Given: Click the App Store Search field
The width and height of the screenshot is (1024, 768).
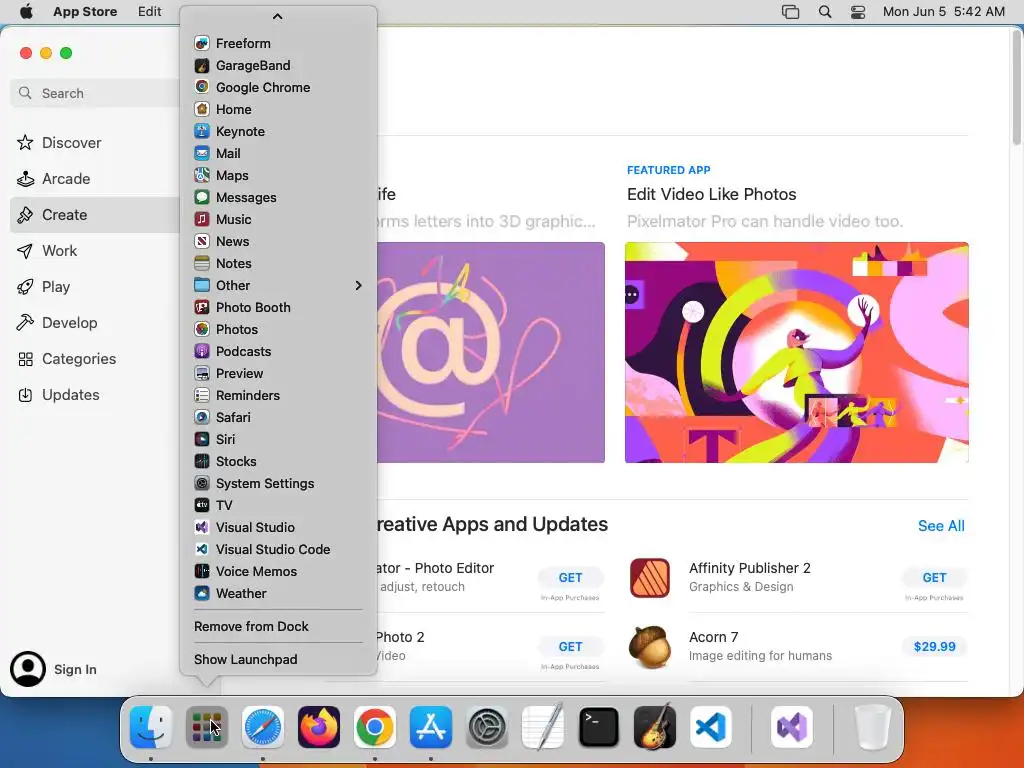Looking at the screenshot, I should coord(95,93).
